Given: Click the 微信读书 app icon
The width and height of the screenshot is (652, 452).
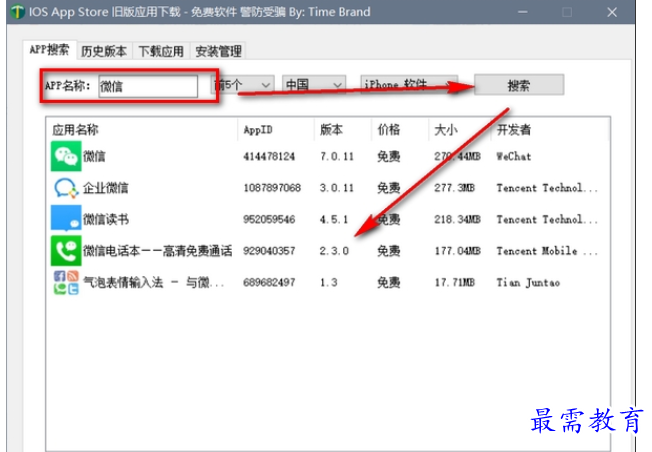Looking at the screenshot, I should (x=66, y=219).
